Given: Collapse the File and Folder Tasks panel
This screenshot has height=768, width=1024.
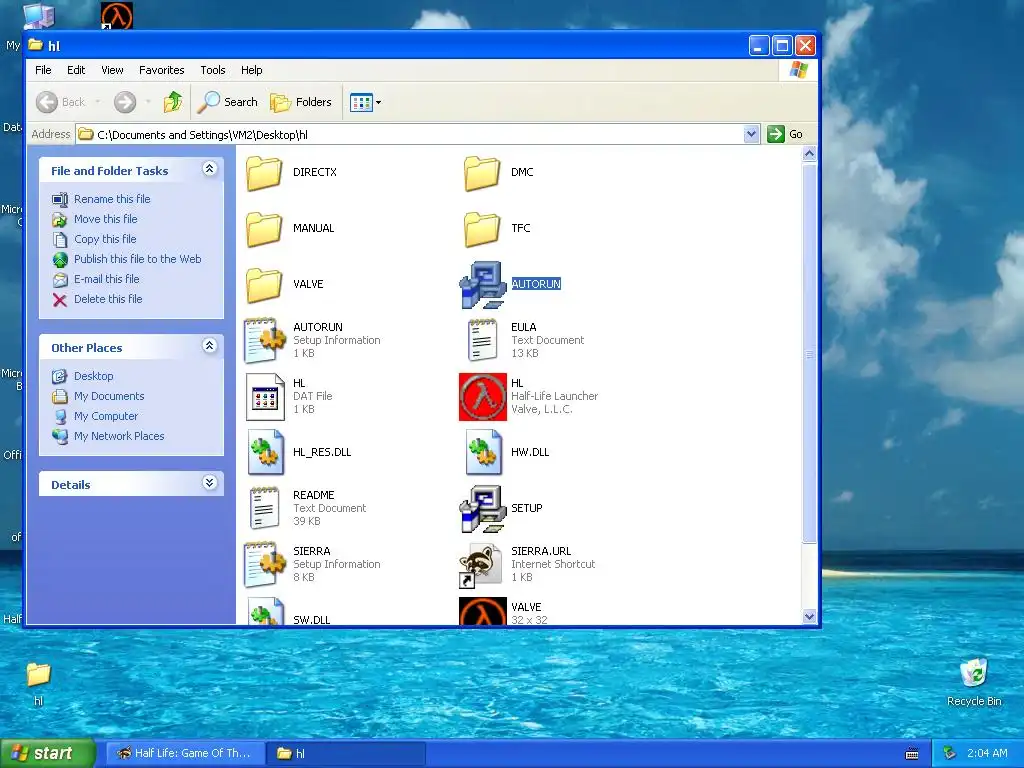Looking at the screenshot, I should pyautogui.click(x=209, y=169).
